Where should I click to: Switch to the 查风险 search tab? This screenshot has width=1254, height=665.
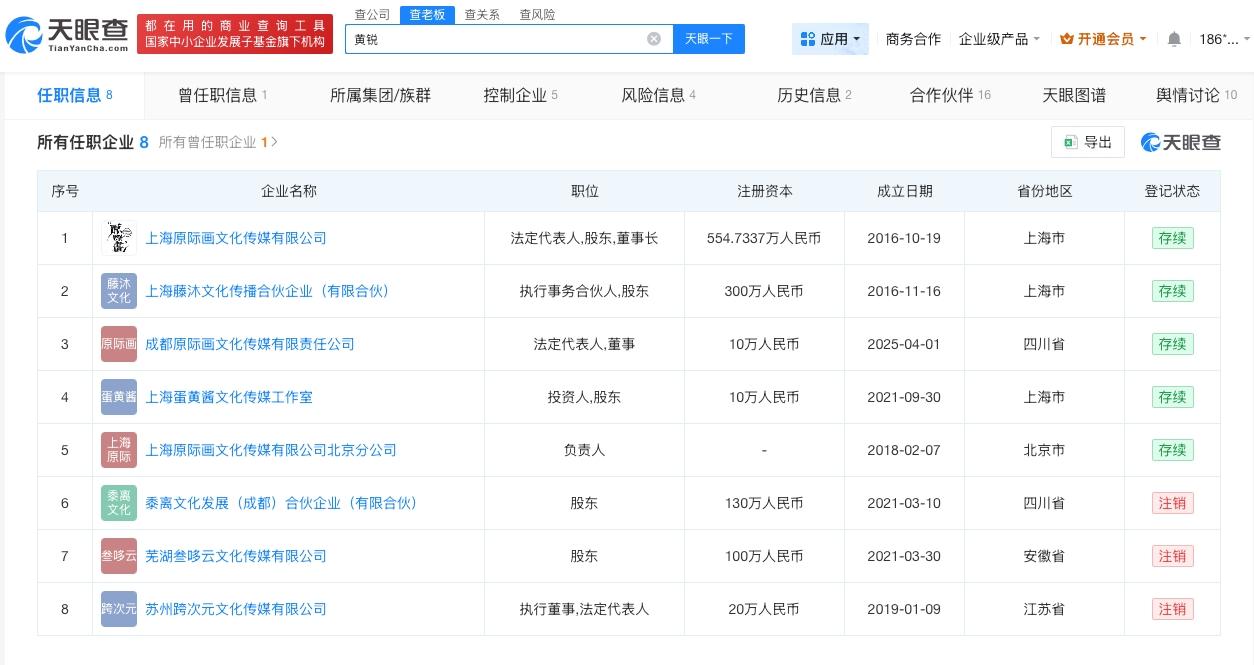[x=537, y=15]
